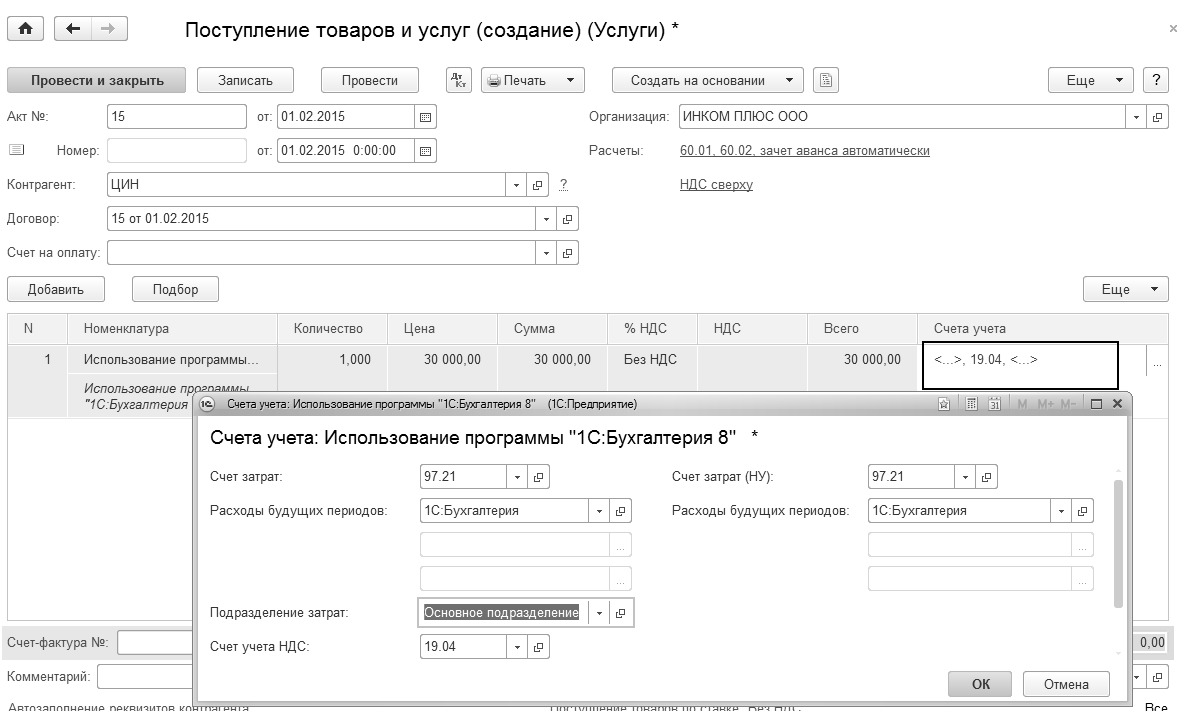This screenshot has width=1183, height=711.
Task: Open Счет затрат 97.21 account card
Action: (x=538, y=477)
